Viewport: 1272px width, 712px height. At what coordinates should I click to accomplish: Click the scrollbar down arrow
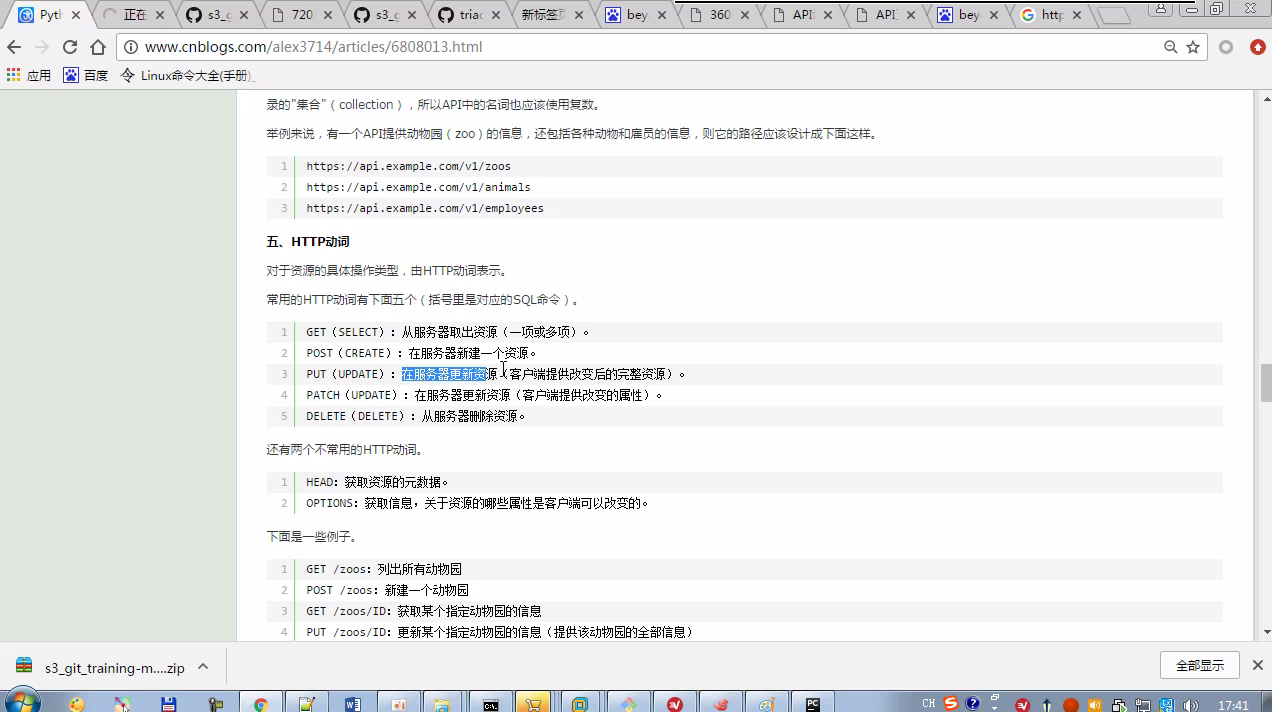pyautogui.click(x=1265, y=632)
